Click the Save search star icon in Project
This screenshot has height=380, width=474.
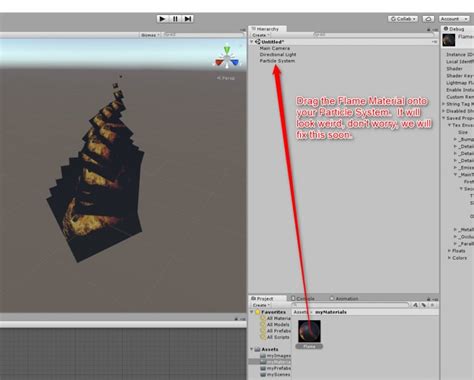pos(432,305)
